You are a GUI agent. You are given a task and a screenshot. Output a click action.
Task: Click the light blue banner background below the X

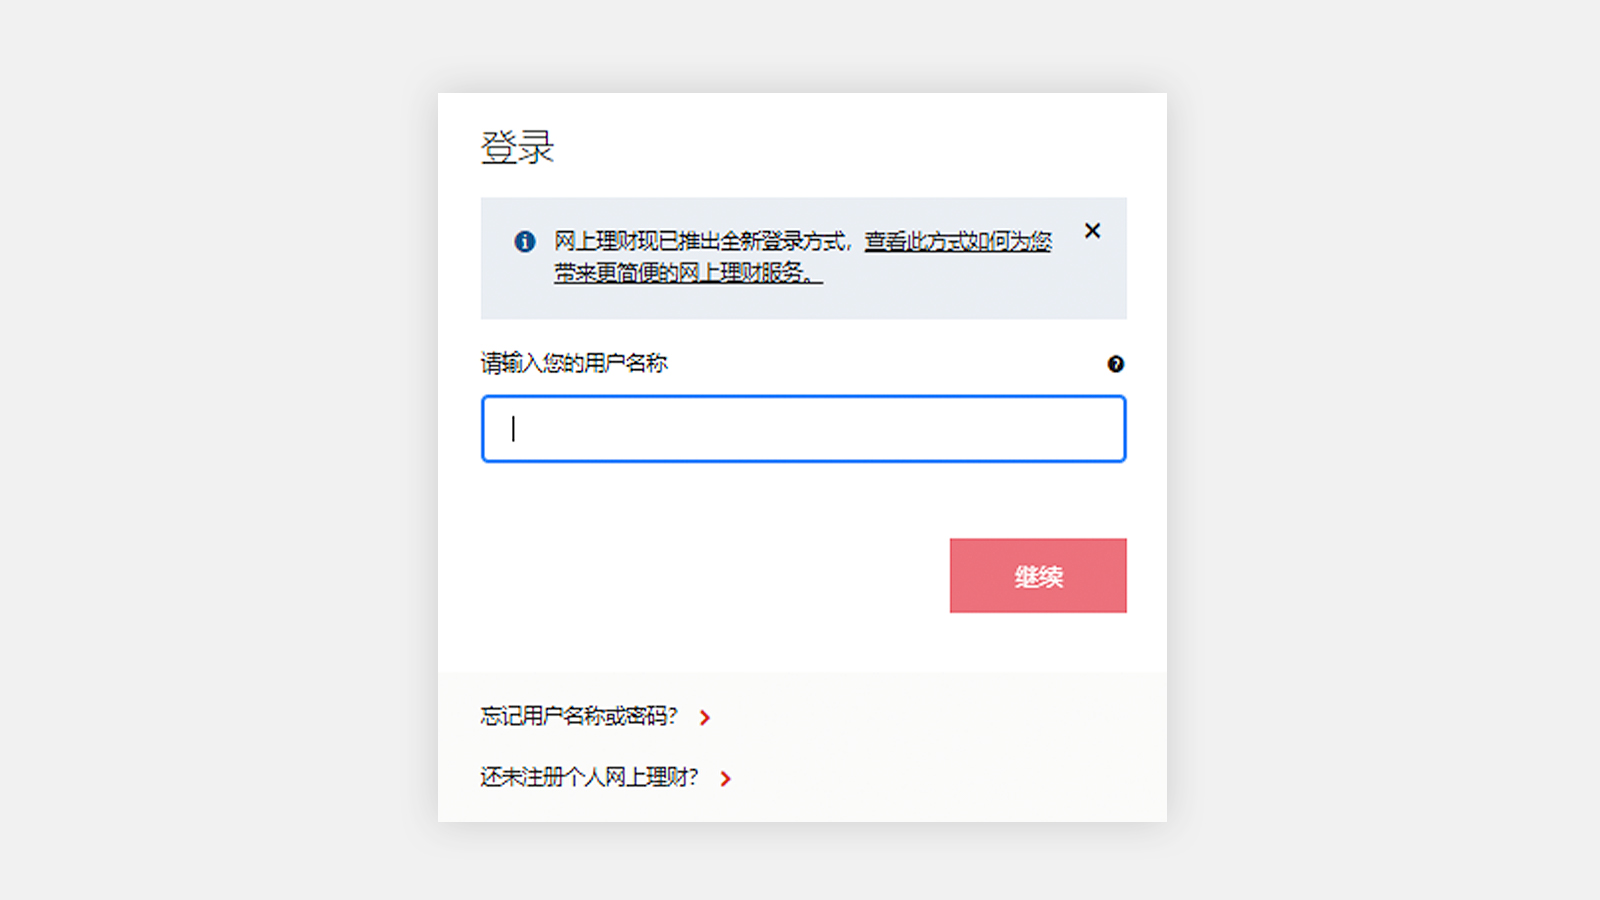point(1092,285)
